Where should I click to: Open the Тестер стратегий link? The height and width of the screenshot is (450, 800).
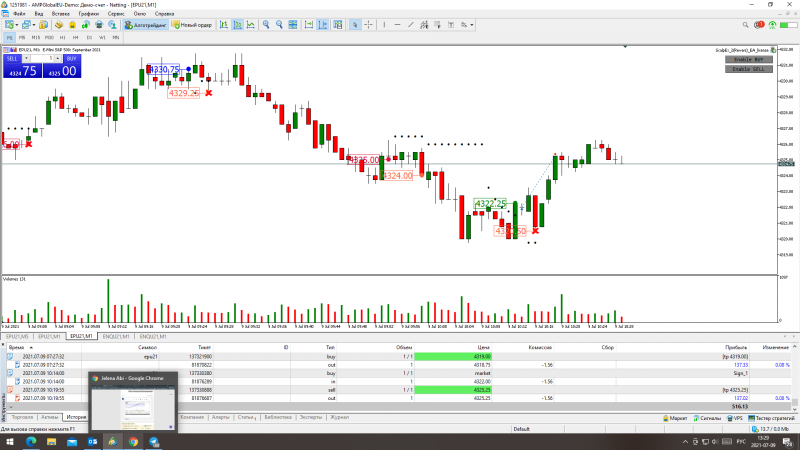point(771,418)
